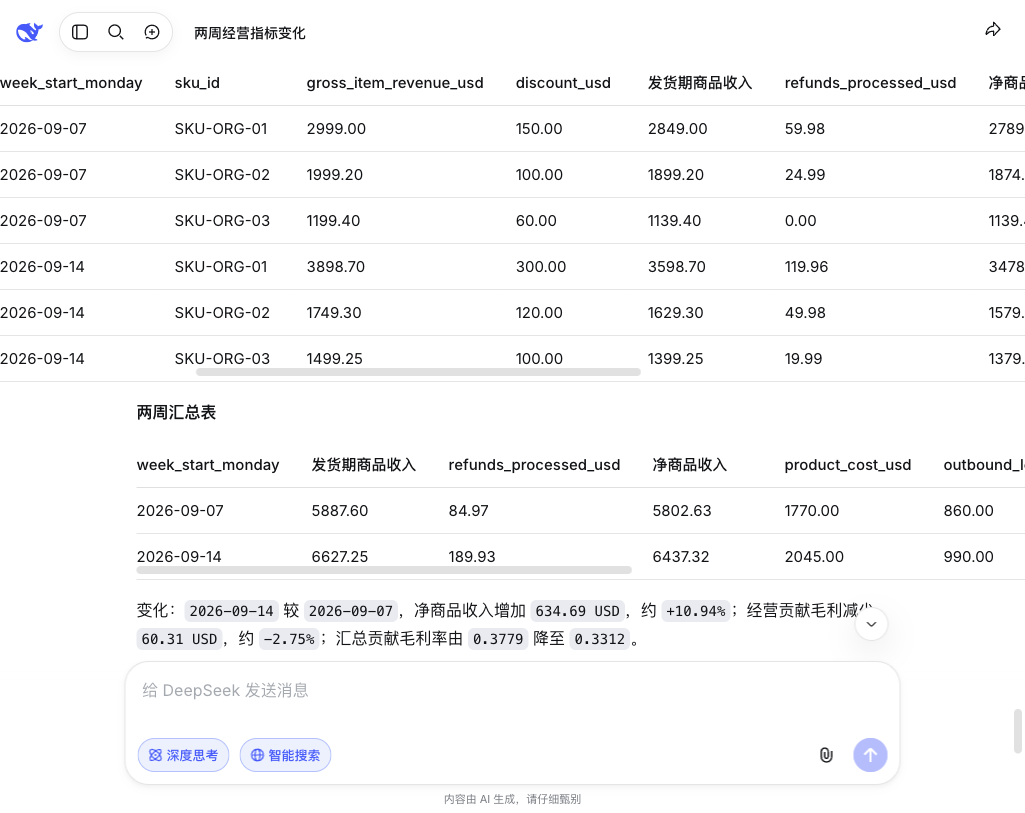Viewport: 1025px width, 813px height.
Task: Open the chat search icon
Action: 116,32
